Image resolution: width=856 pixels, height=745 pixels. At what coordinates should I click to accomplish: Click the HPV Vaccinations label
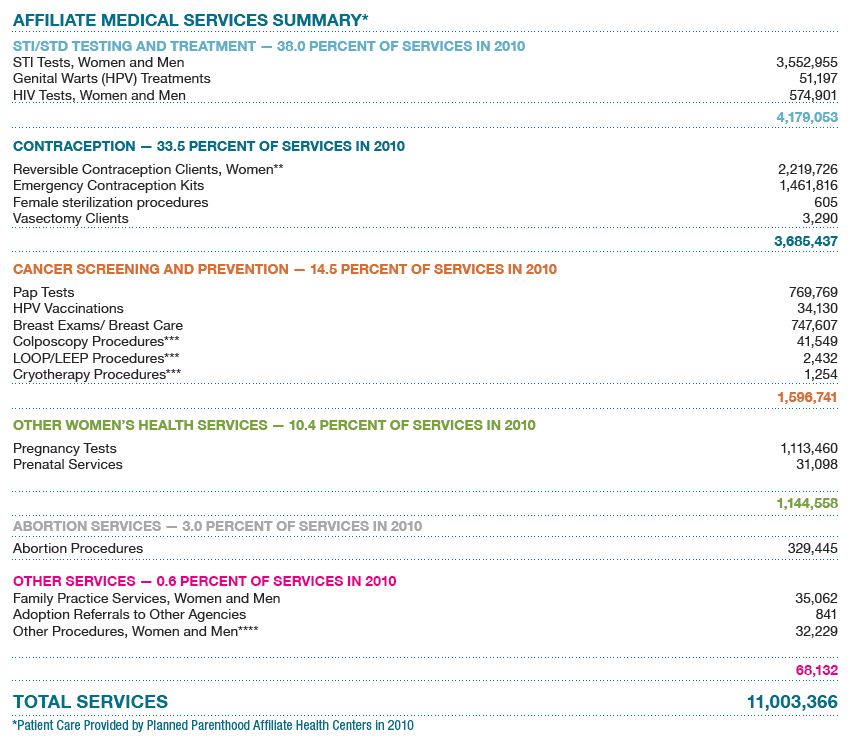pyautogui.click(x=68, y=309)
